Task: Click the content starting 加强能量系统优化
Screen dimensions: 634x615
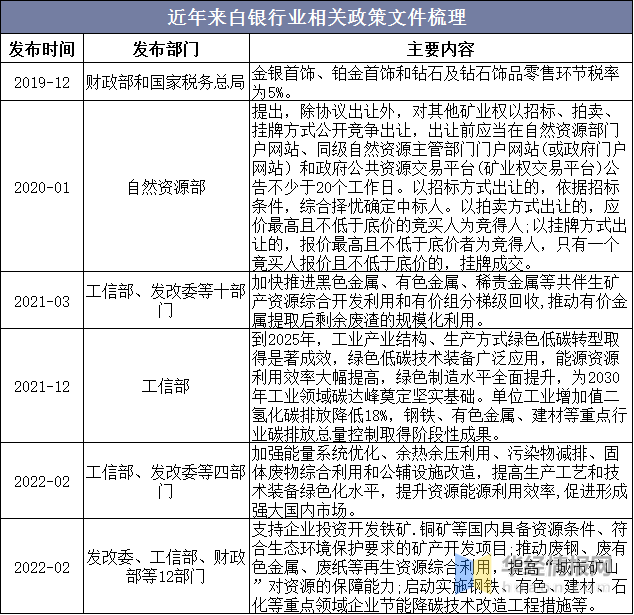Action: pos(440,481)
